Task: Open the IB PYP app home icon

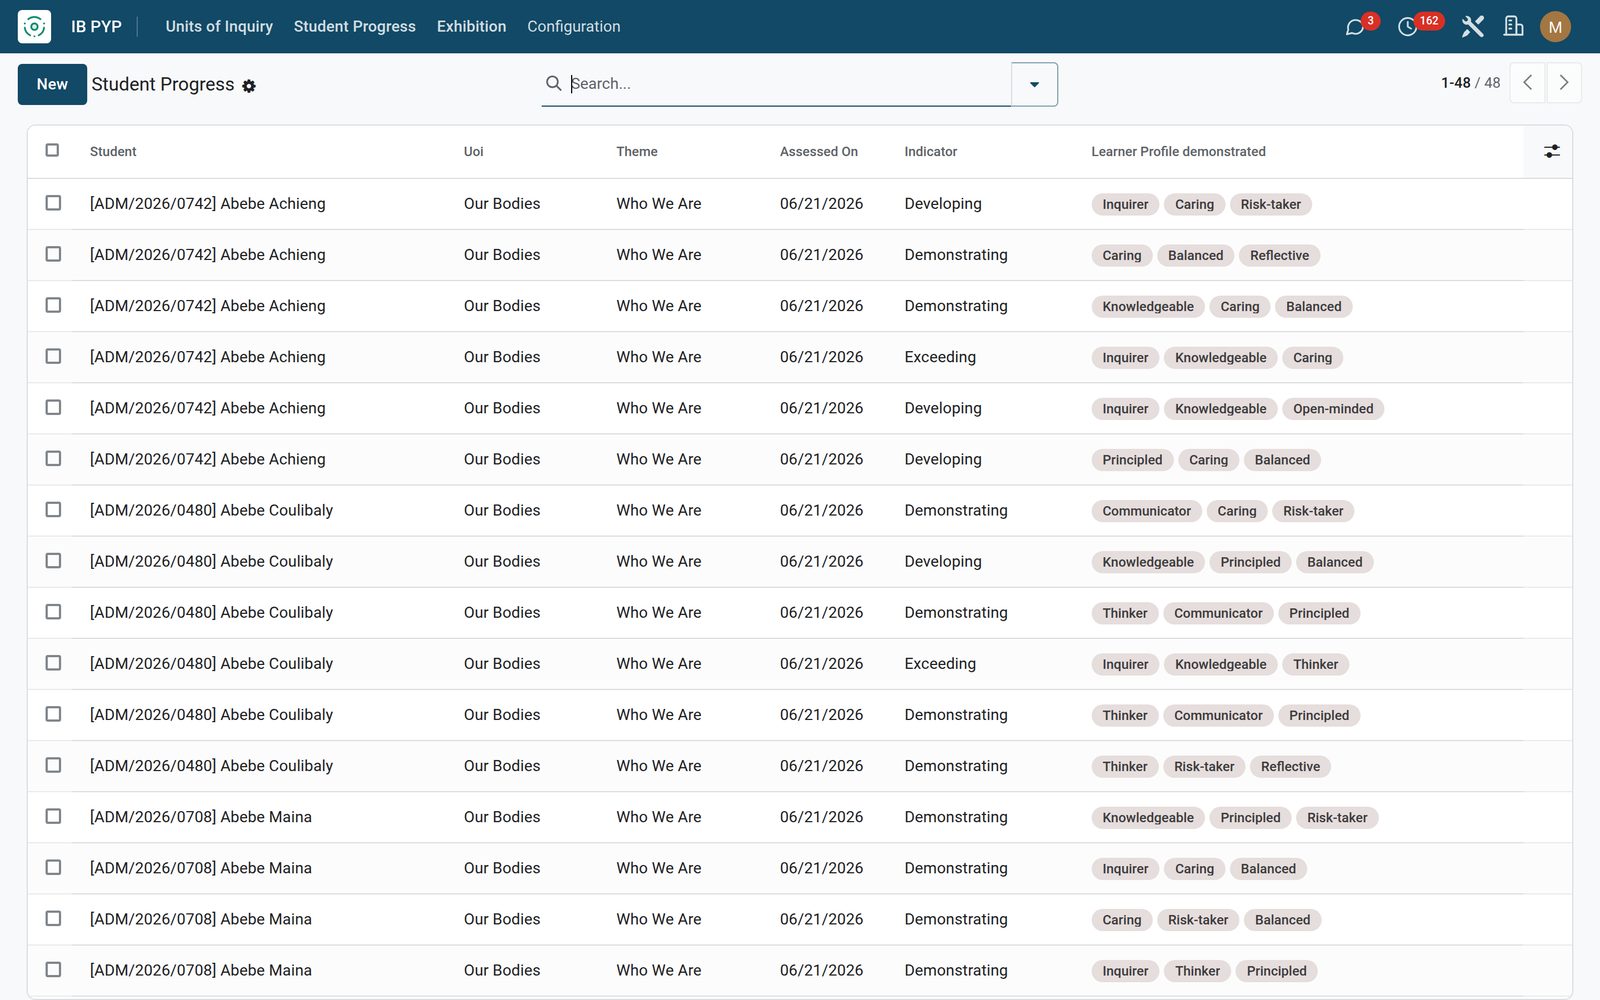Action: coord(34,26)
